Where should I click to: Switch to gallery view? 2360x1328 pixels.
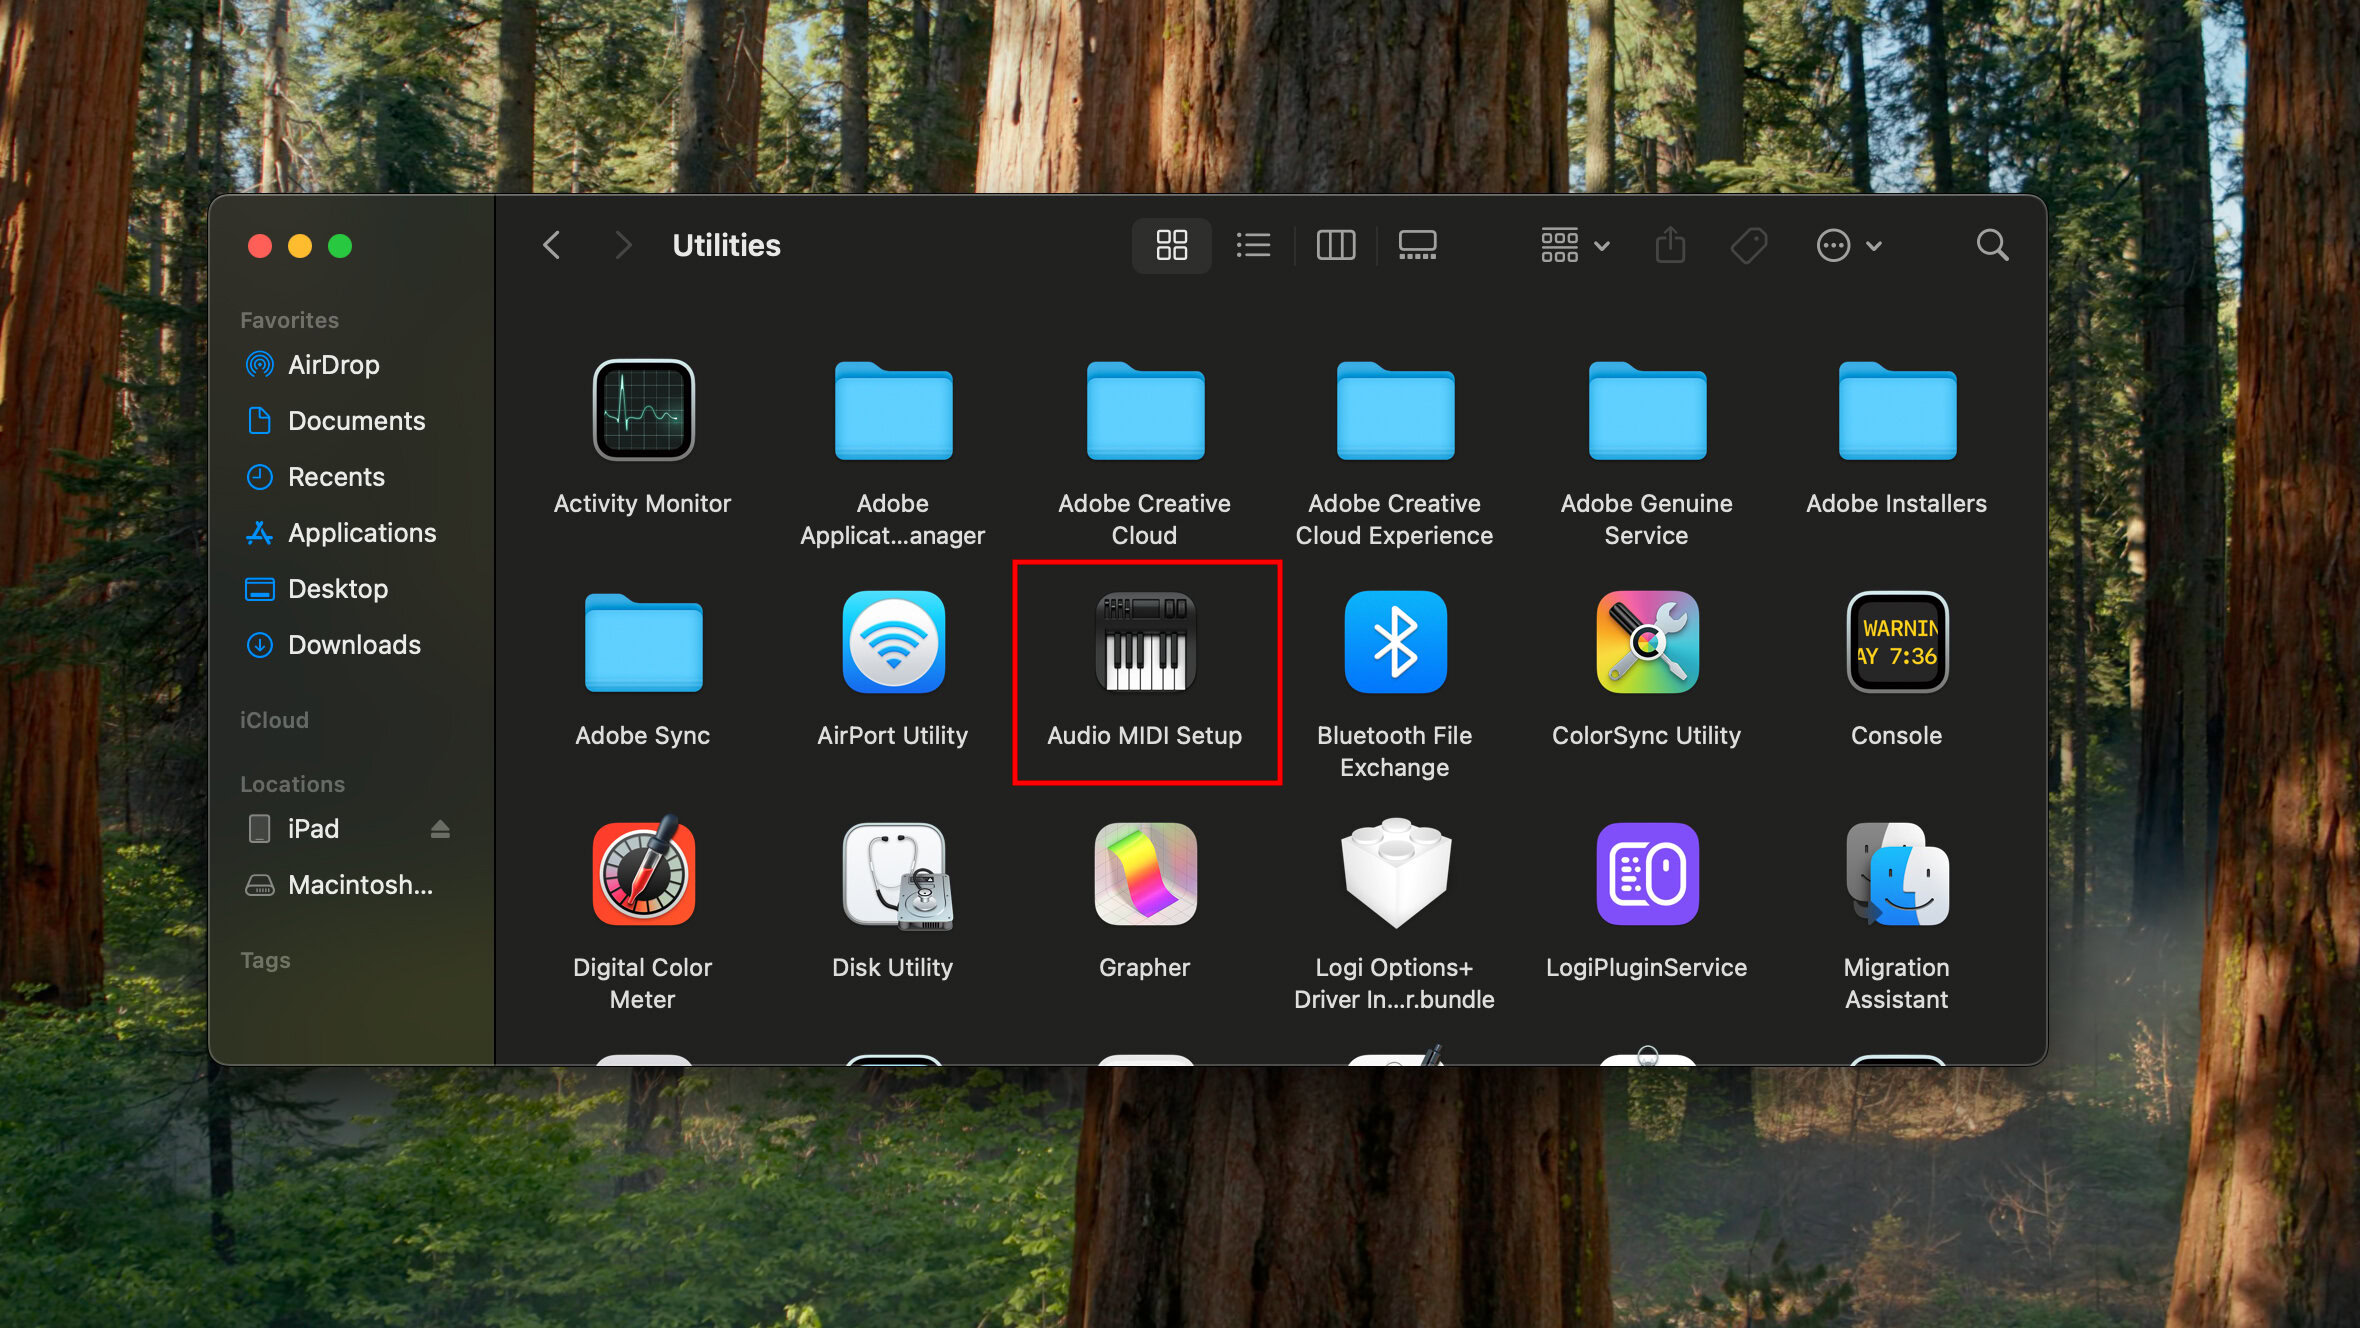(1417, 245)
